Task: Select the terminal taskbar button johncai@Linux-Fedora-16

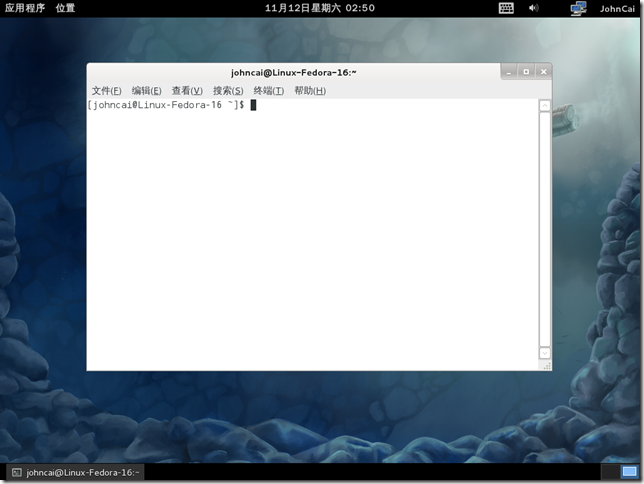Action: click(x=76, y=472)
